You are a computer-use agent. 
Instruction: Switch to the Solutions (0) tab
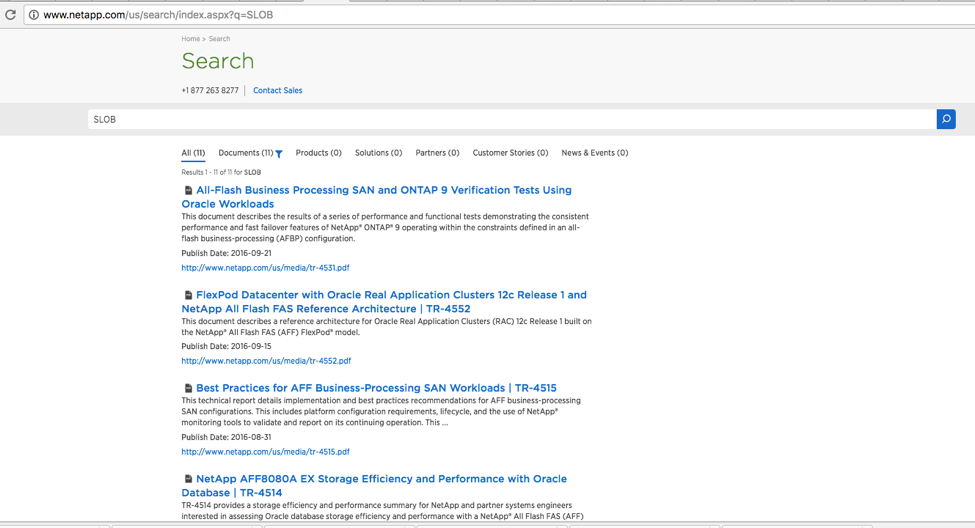coord(378,153)
